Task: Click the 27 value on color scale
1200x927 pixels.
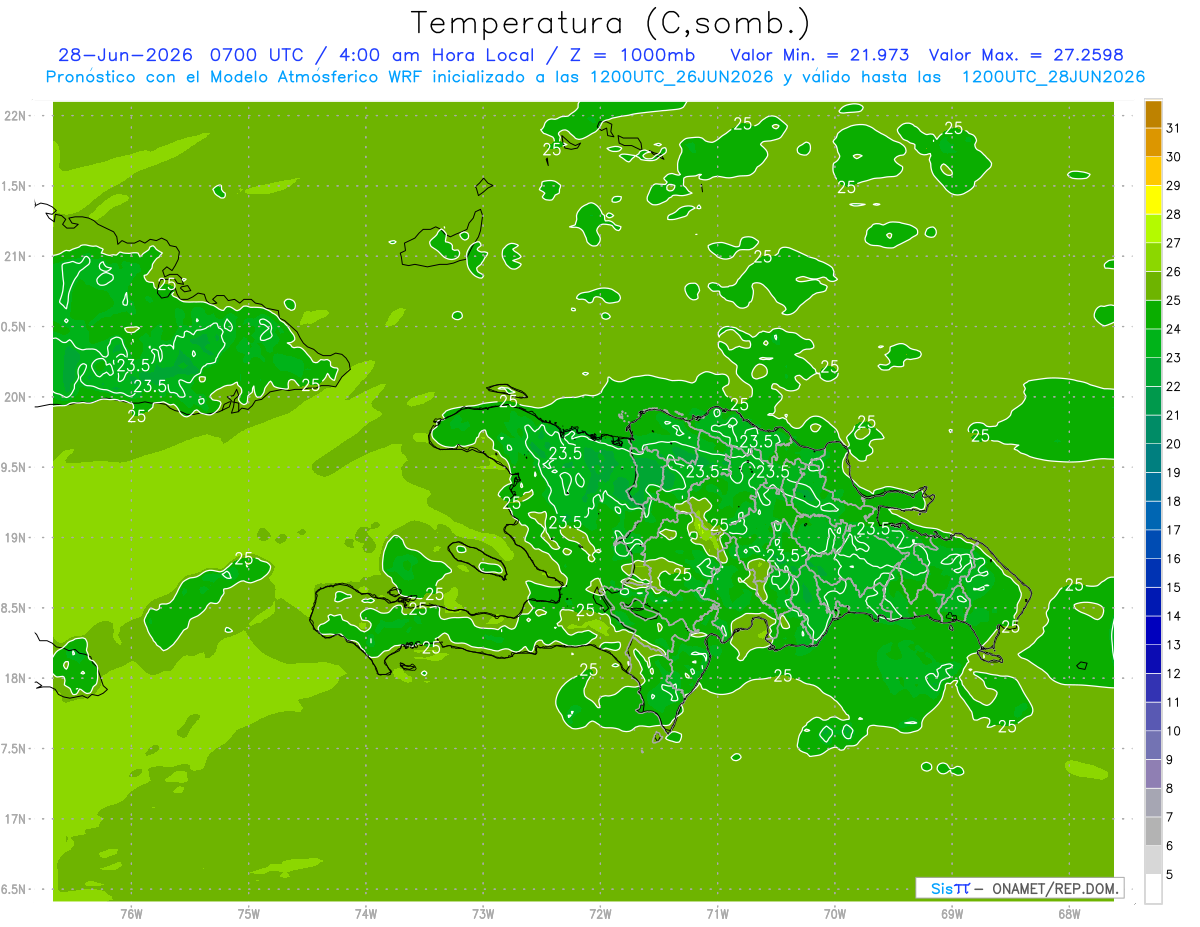Action: pos(1174,243)
